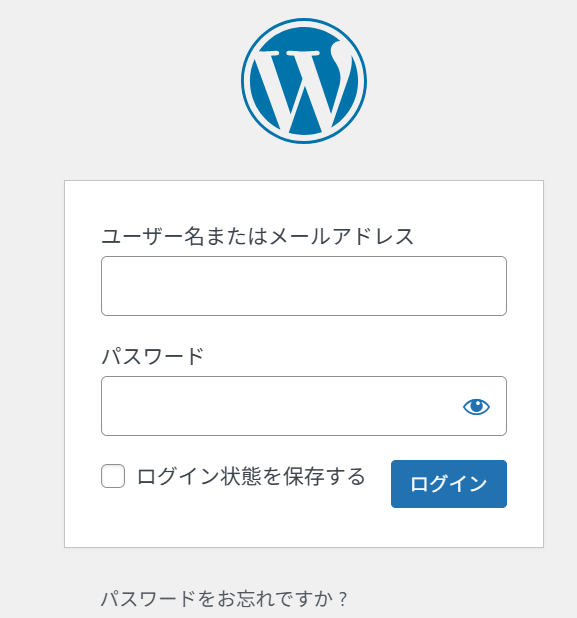577x618 pixels.
Task: Check the ログイン状態を保存する checkbox
Action: (113, 476)
